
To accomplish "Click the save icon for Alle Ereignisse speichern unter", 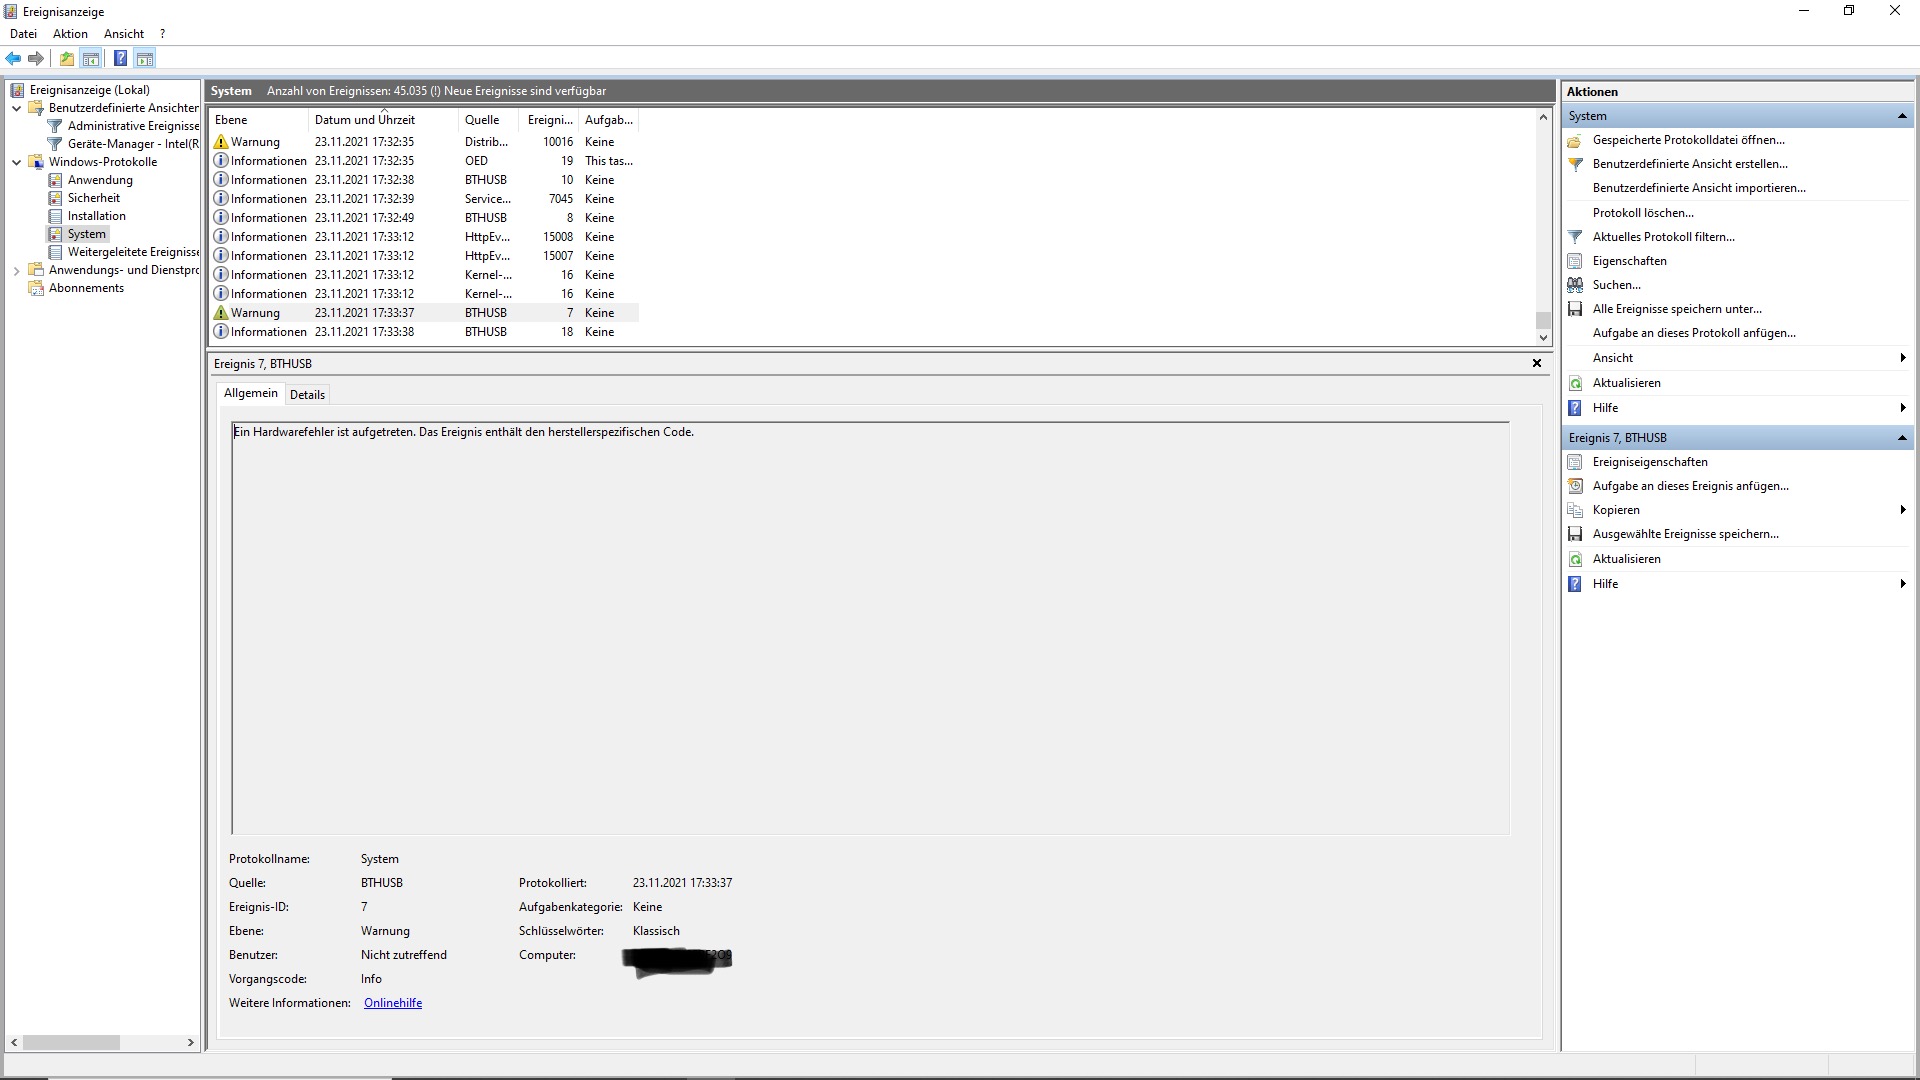I will coord(1575,309).
